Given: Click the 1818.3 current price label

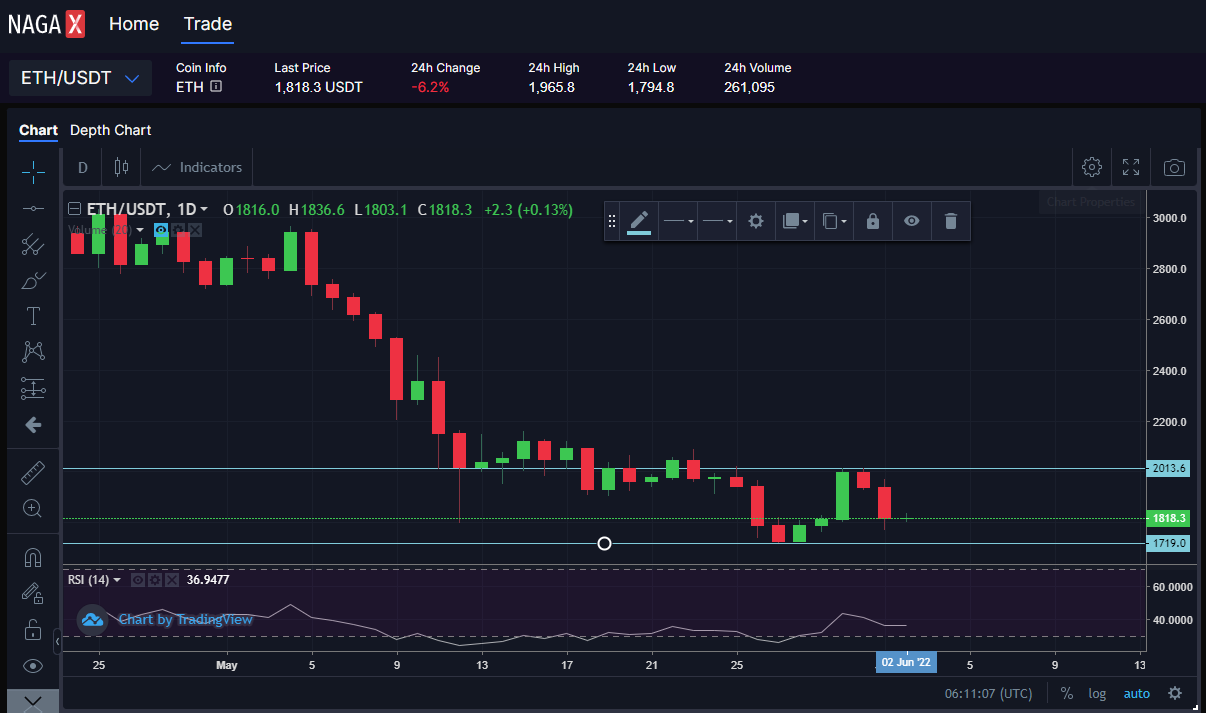Looking at the screenshot, I should (1168, 518).
